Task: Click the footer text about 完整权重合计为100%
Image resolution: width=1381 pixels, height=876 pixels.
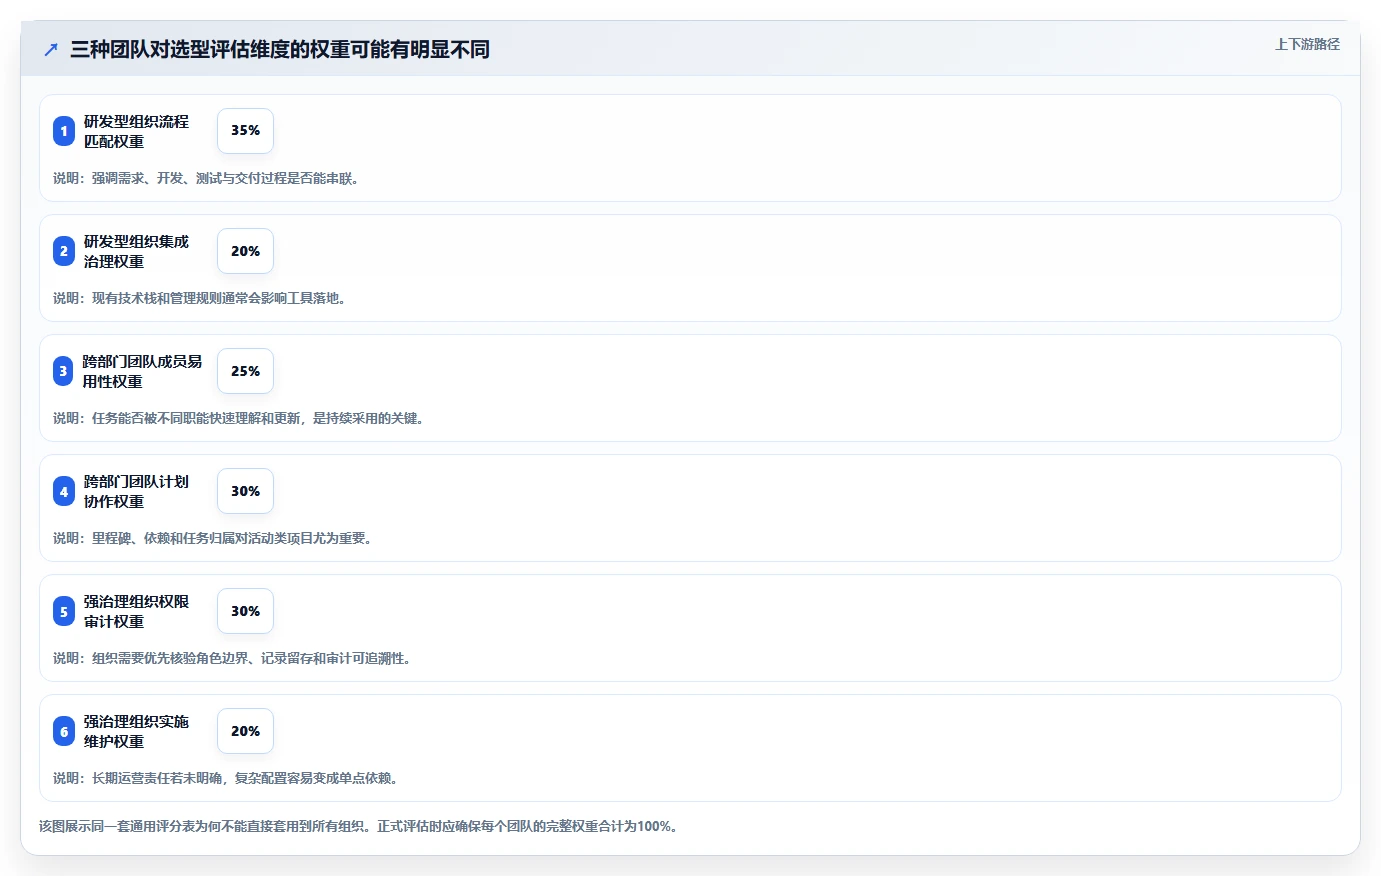Action: (x=358, y=826)
